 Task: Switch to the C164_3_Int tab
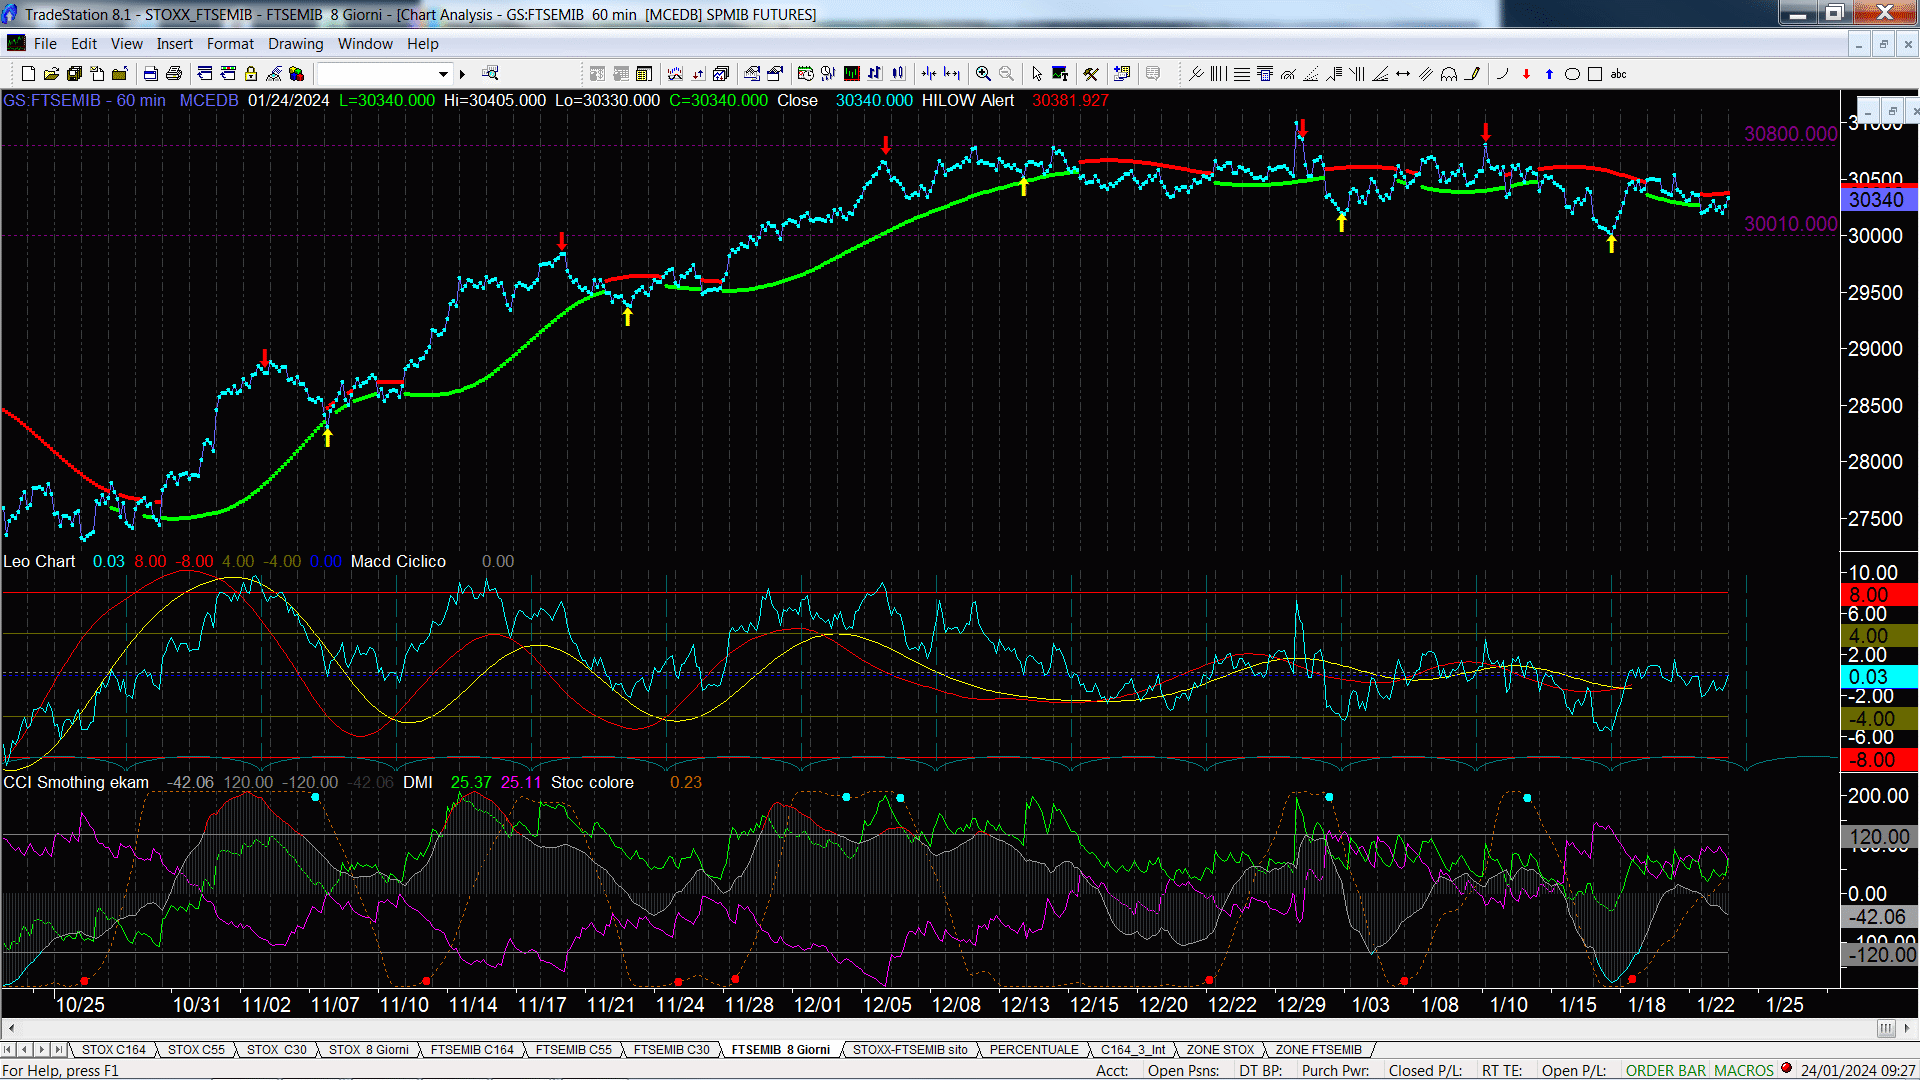coord(1133,1050)
